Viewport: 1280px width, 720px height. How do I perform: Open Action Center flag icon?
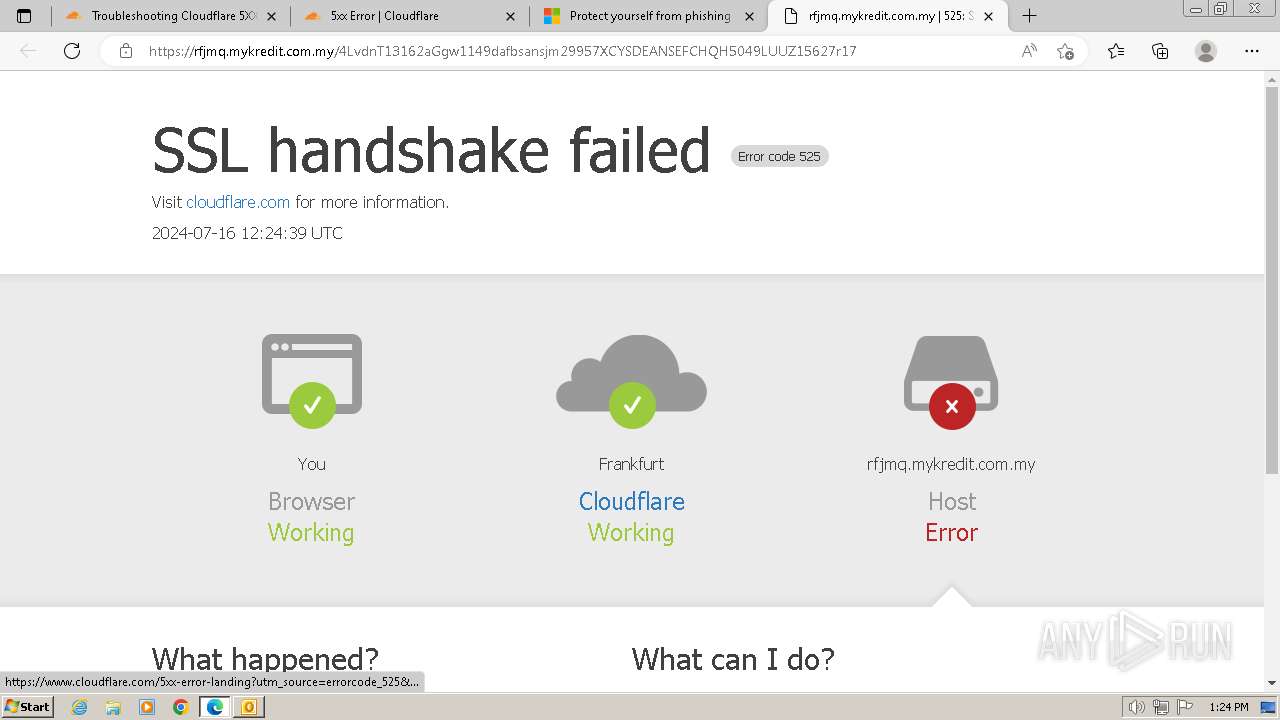[x=1184, y=707]
